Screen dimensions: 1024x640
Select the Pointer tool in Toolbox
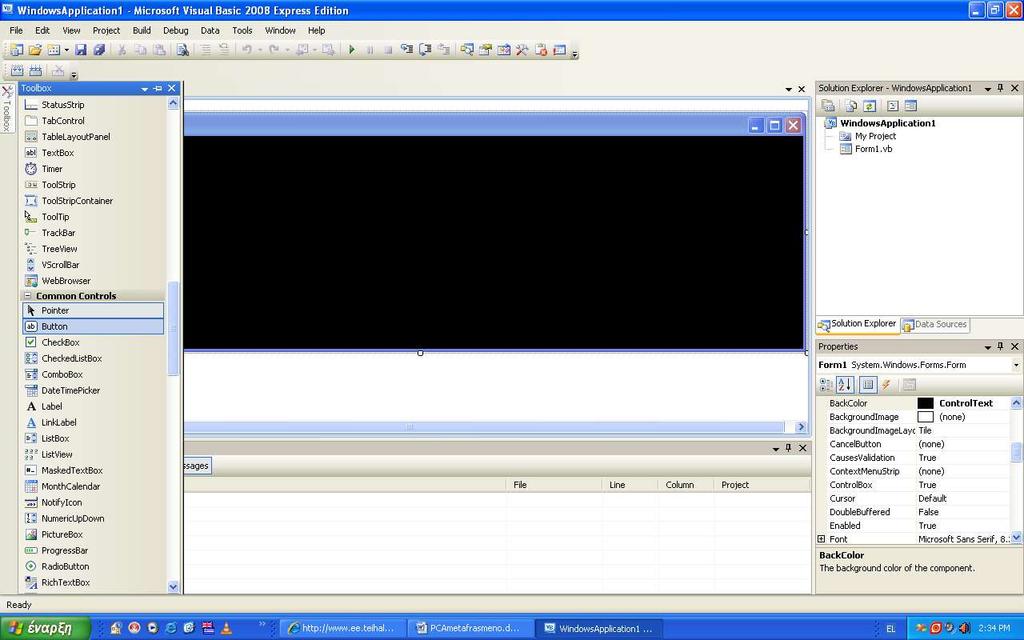(93, 310)
